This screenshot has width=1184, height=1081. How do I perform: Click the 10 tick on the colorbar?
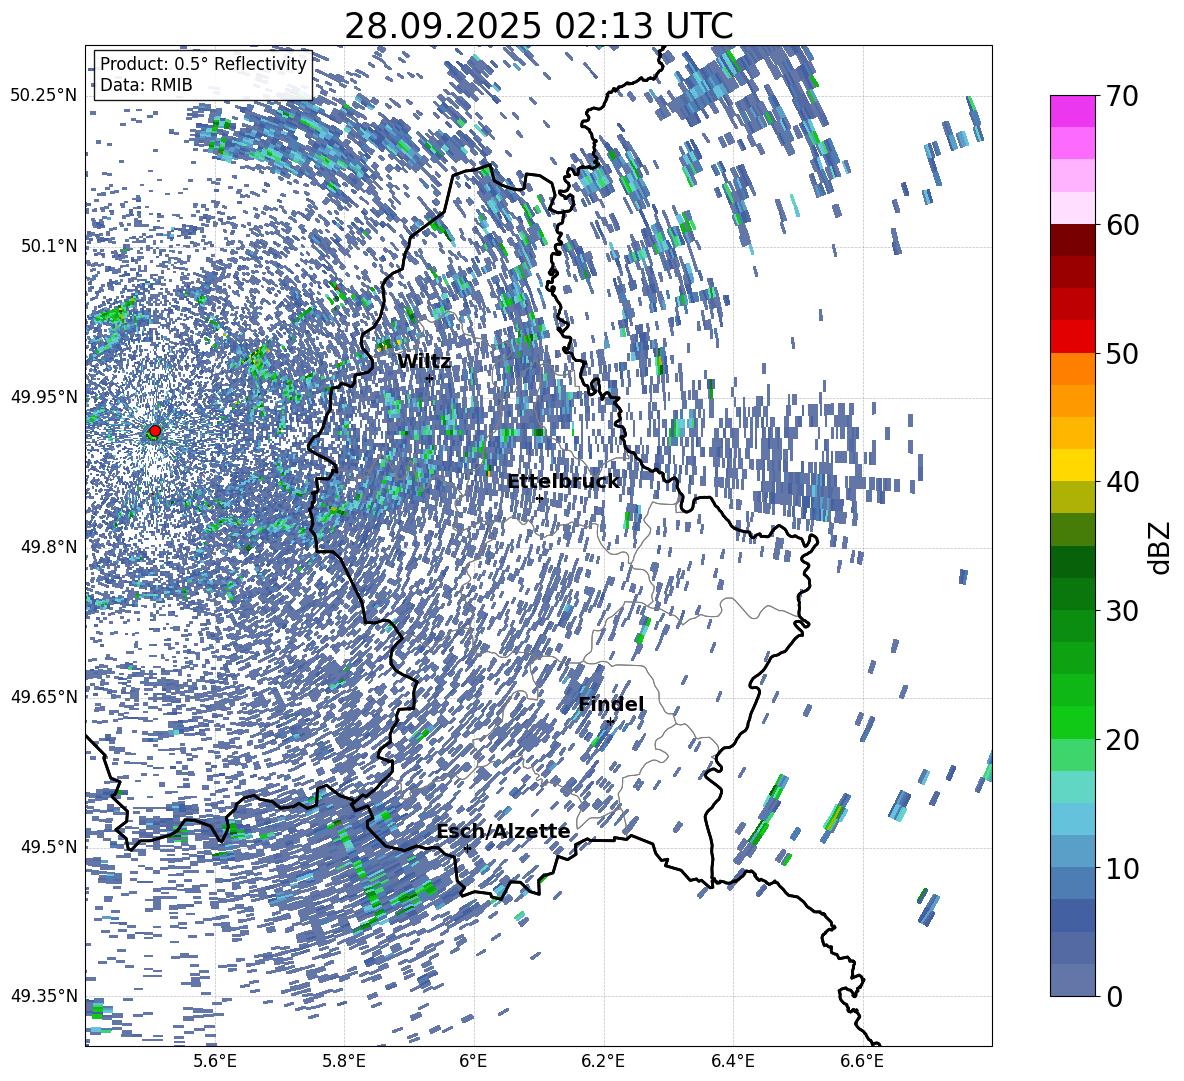1122,868
